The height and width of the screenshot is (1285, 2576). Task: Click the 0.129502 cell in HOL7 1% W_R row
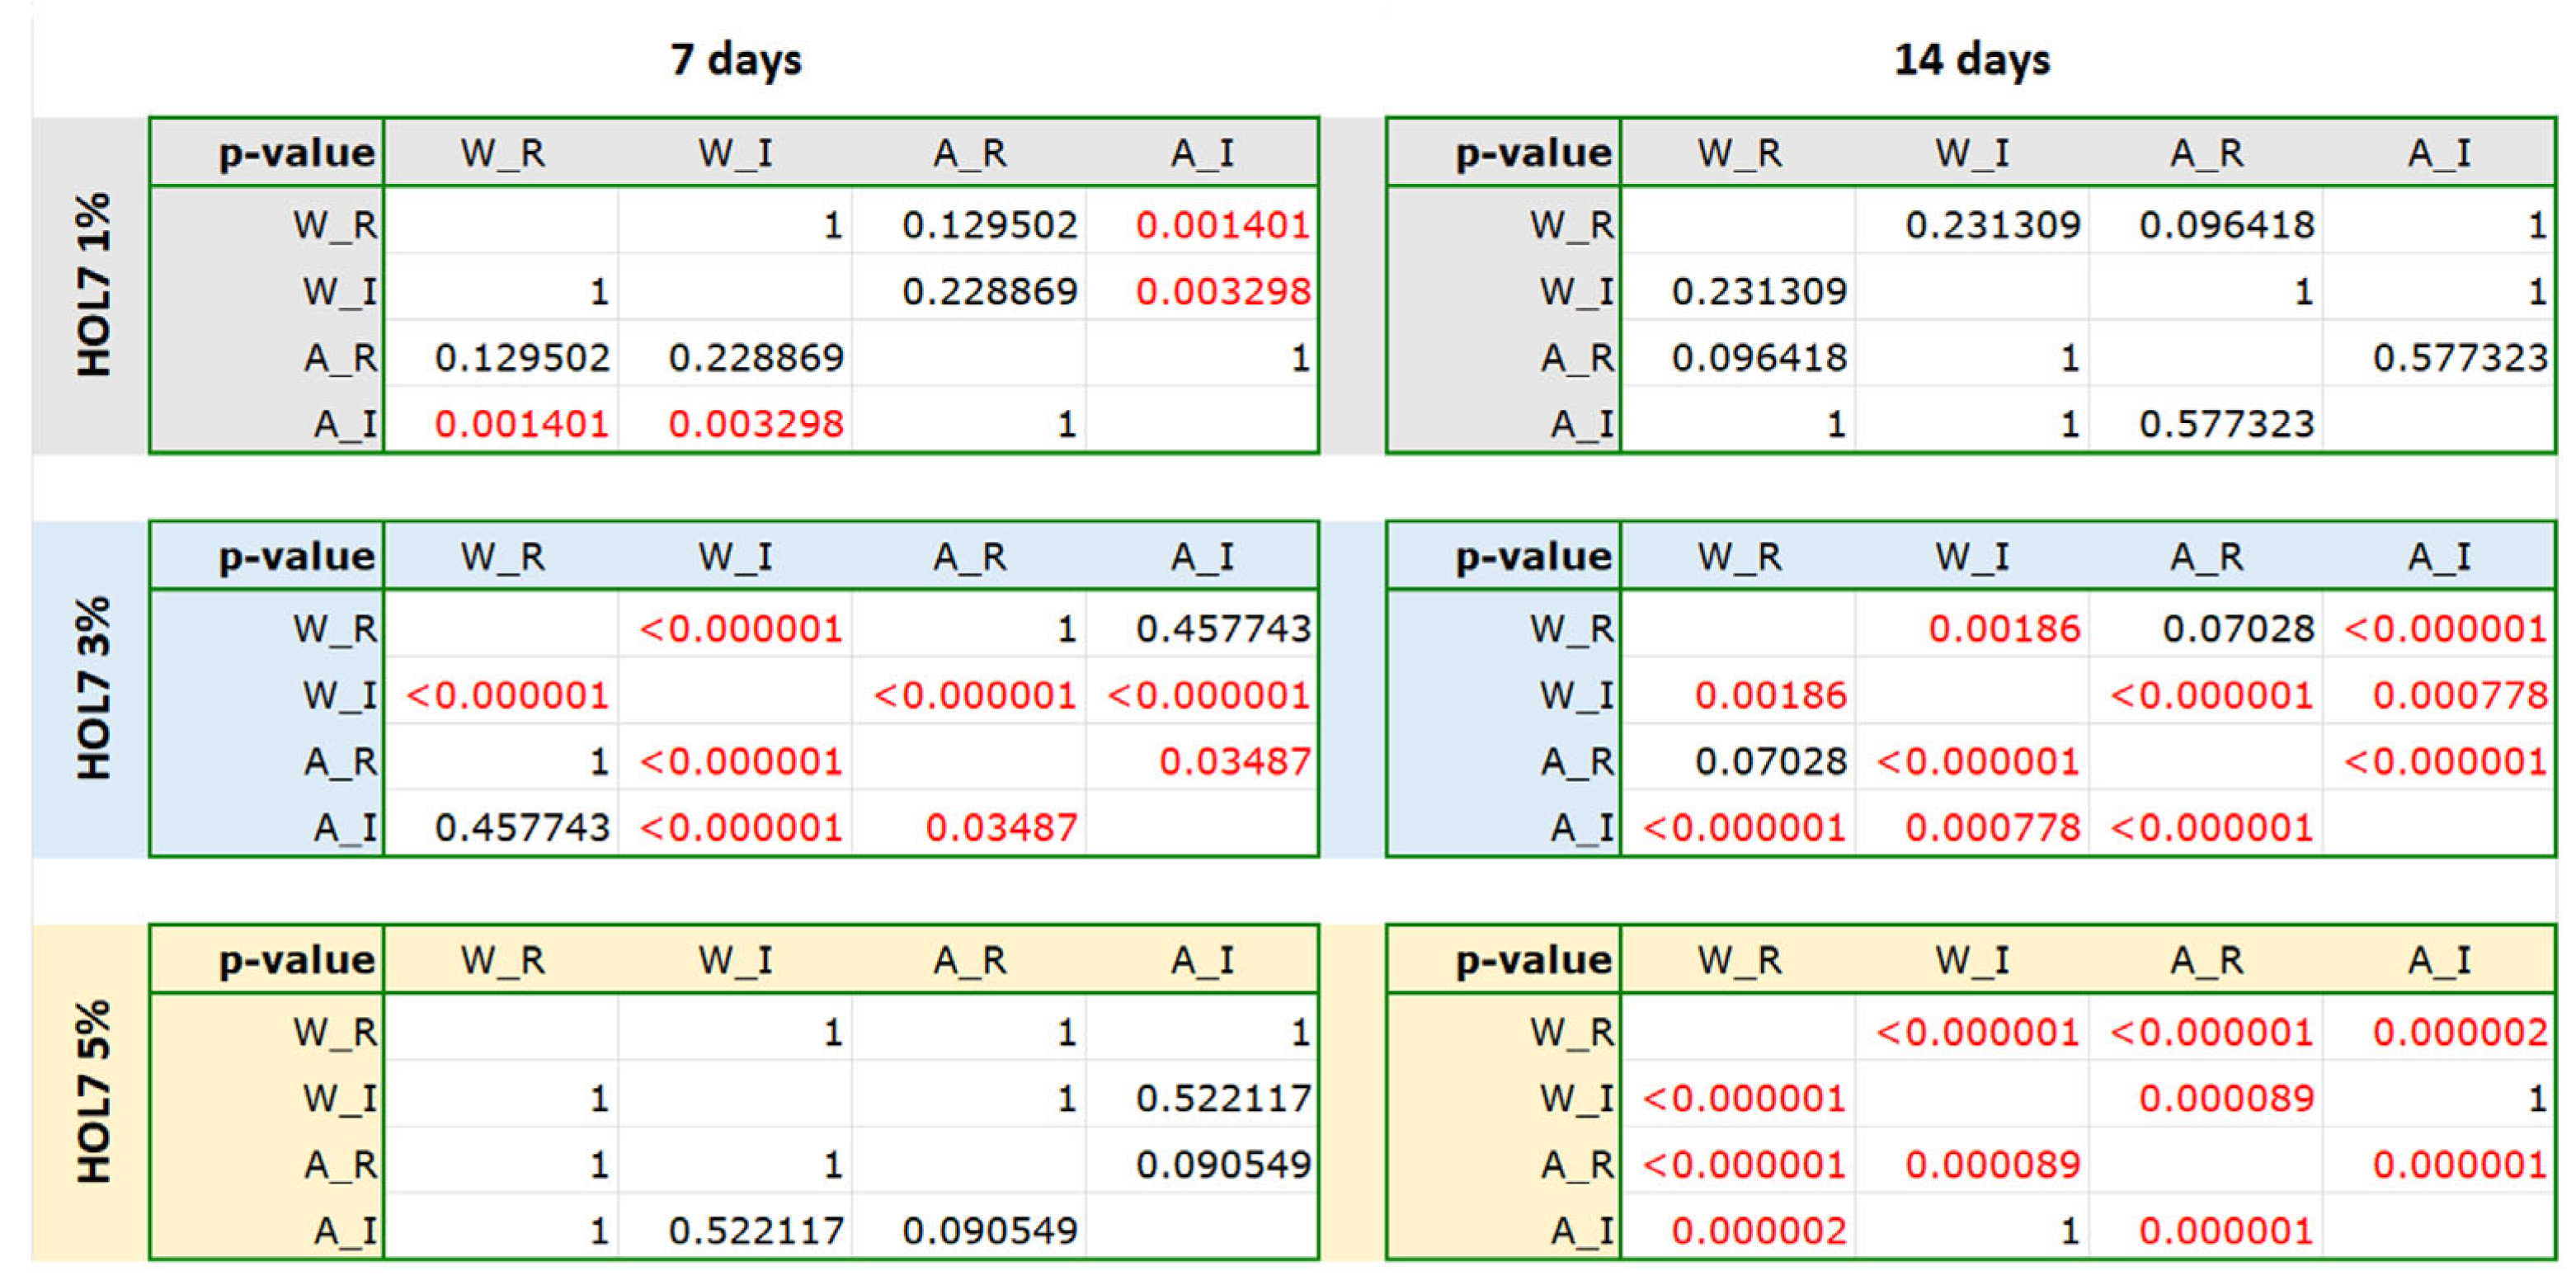(x=990, y=226)
